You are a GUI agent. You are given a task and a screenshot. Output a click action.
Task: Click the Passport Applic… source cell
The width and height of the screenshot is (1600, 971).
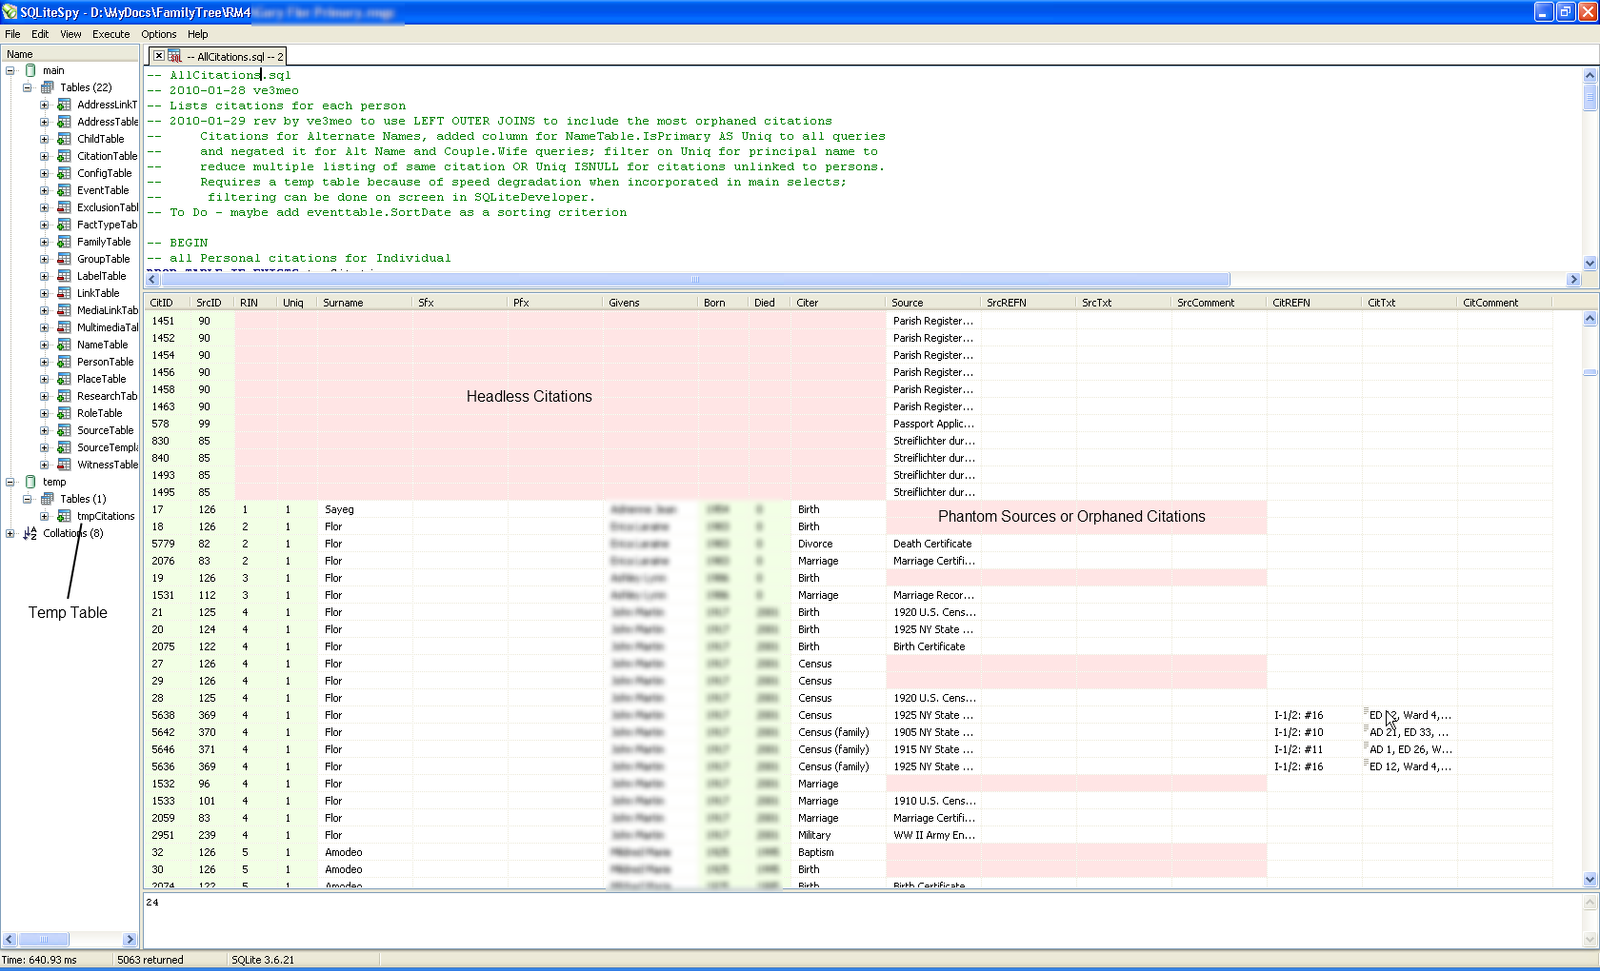coord(933,424)
